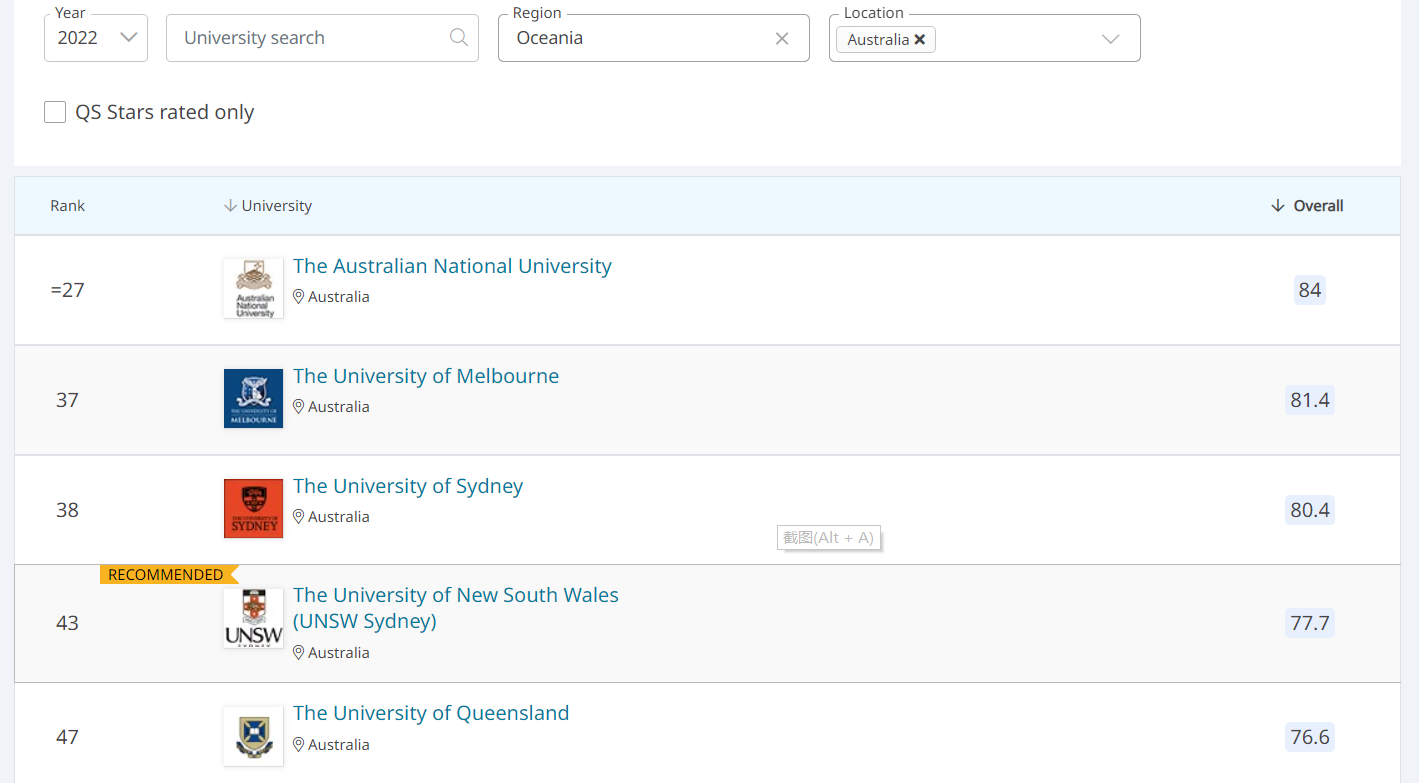
Task: Click the Australian National University logo
Action: [253, 289]
